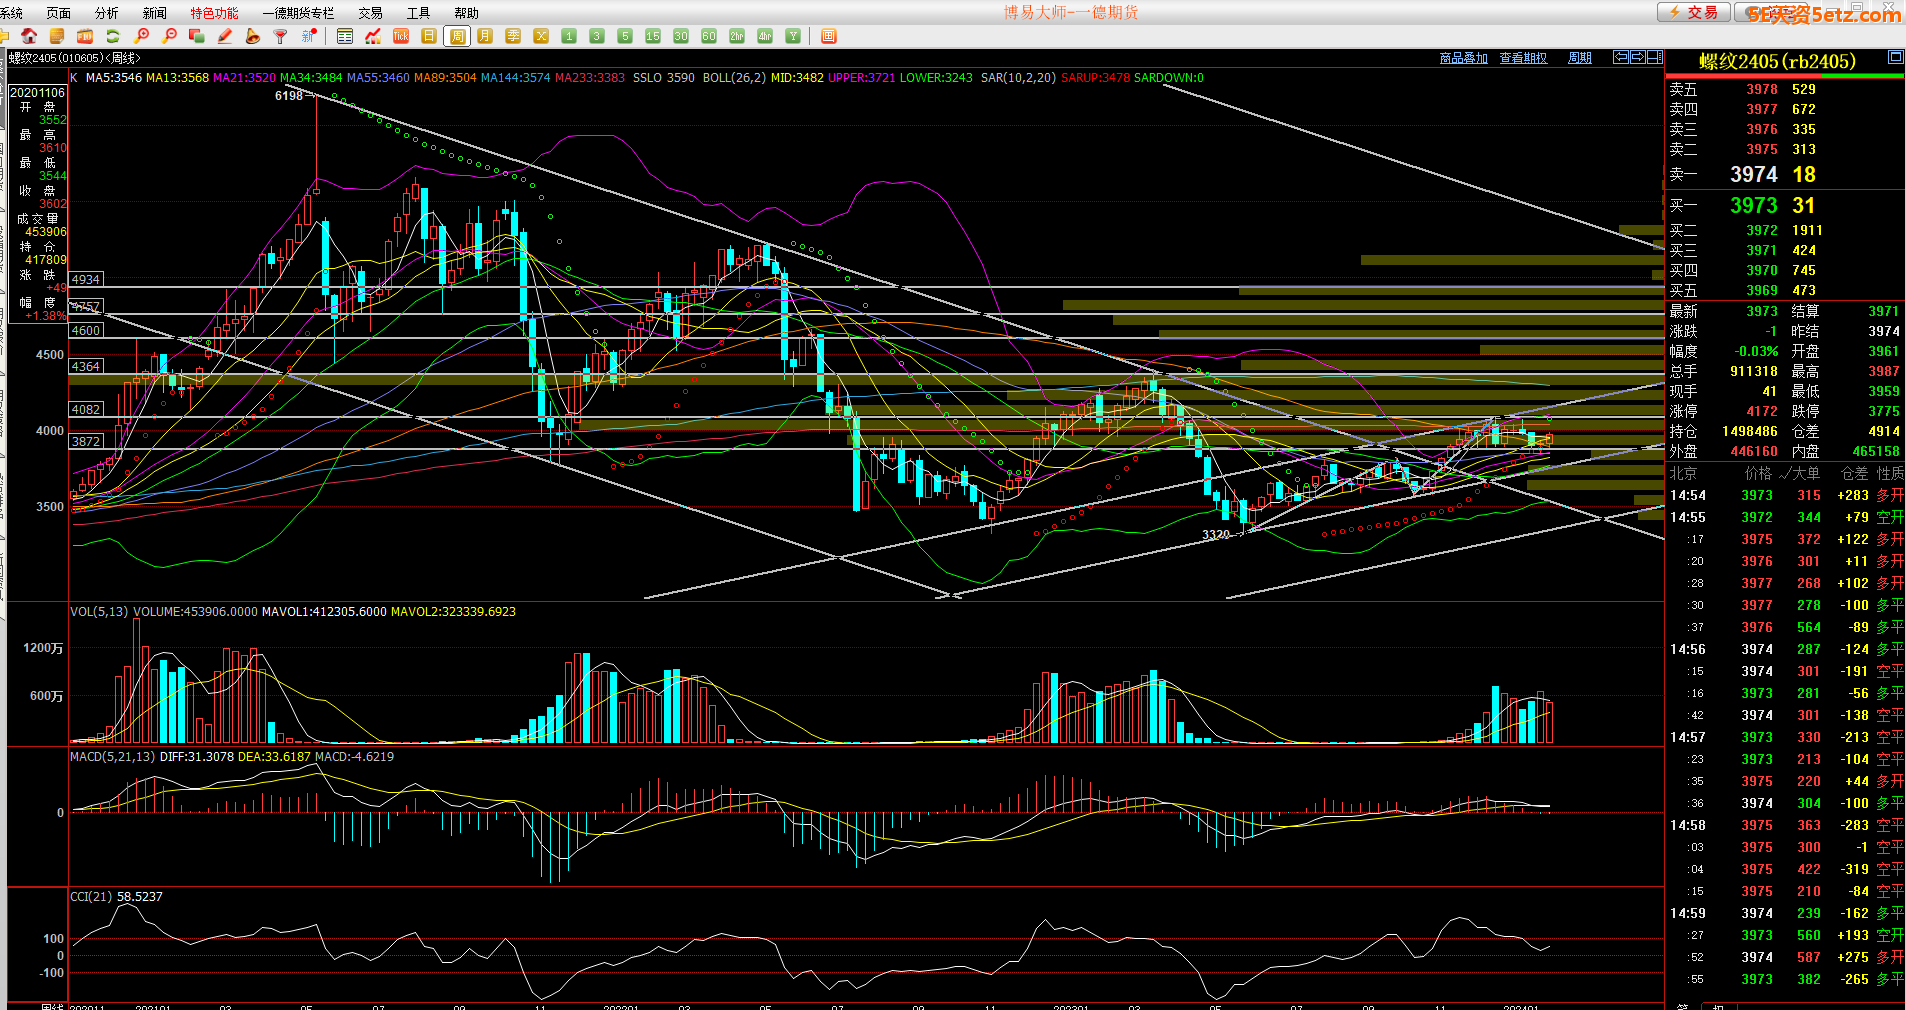
Task: Open the 分析 menu
Action: (107, 13)
